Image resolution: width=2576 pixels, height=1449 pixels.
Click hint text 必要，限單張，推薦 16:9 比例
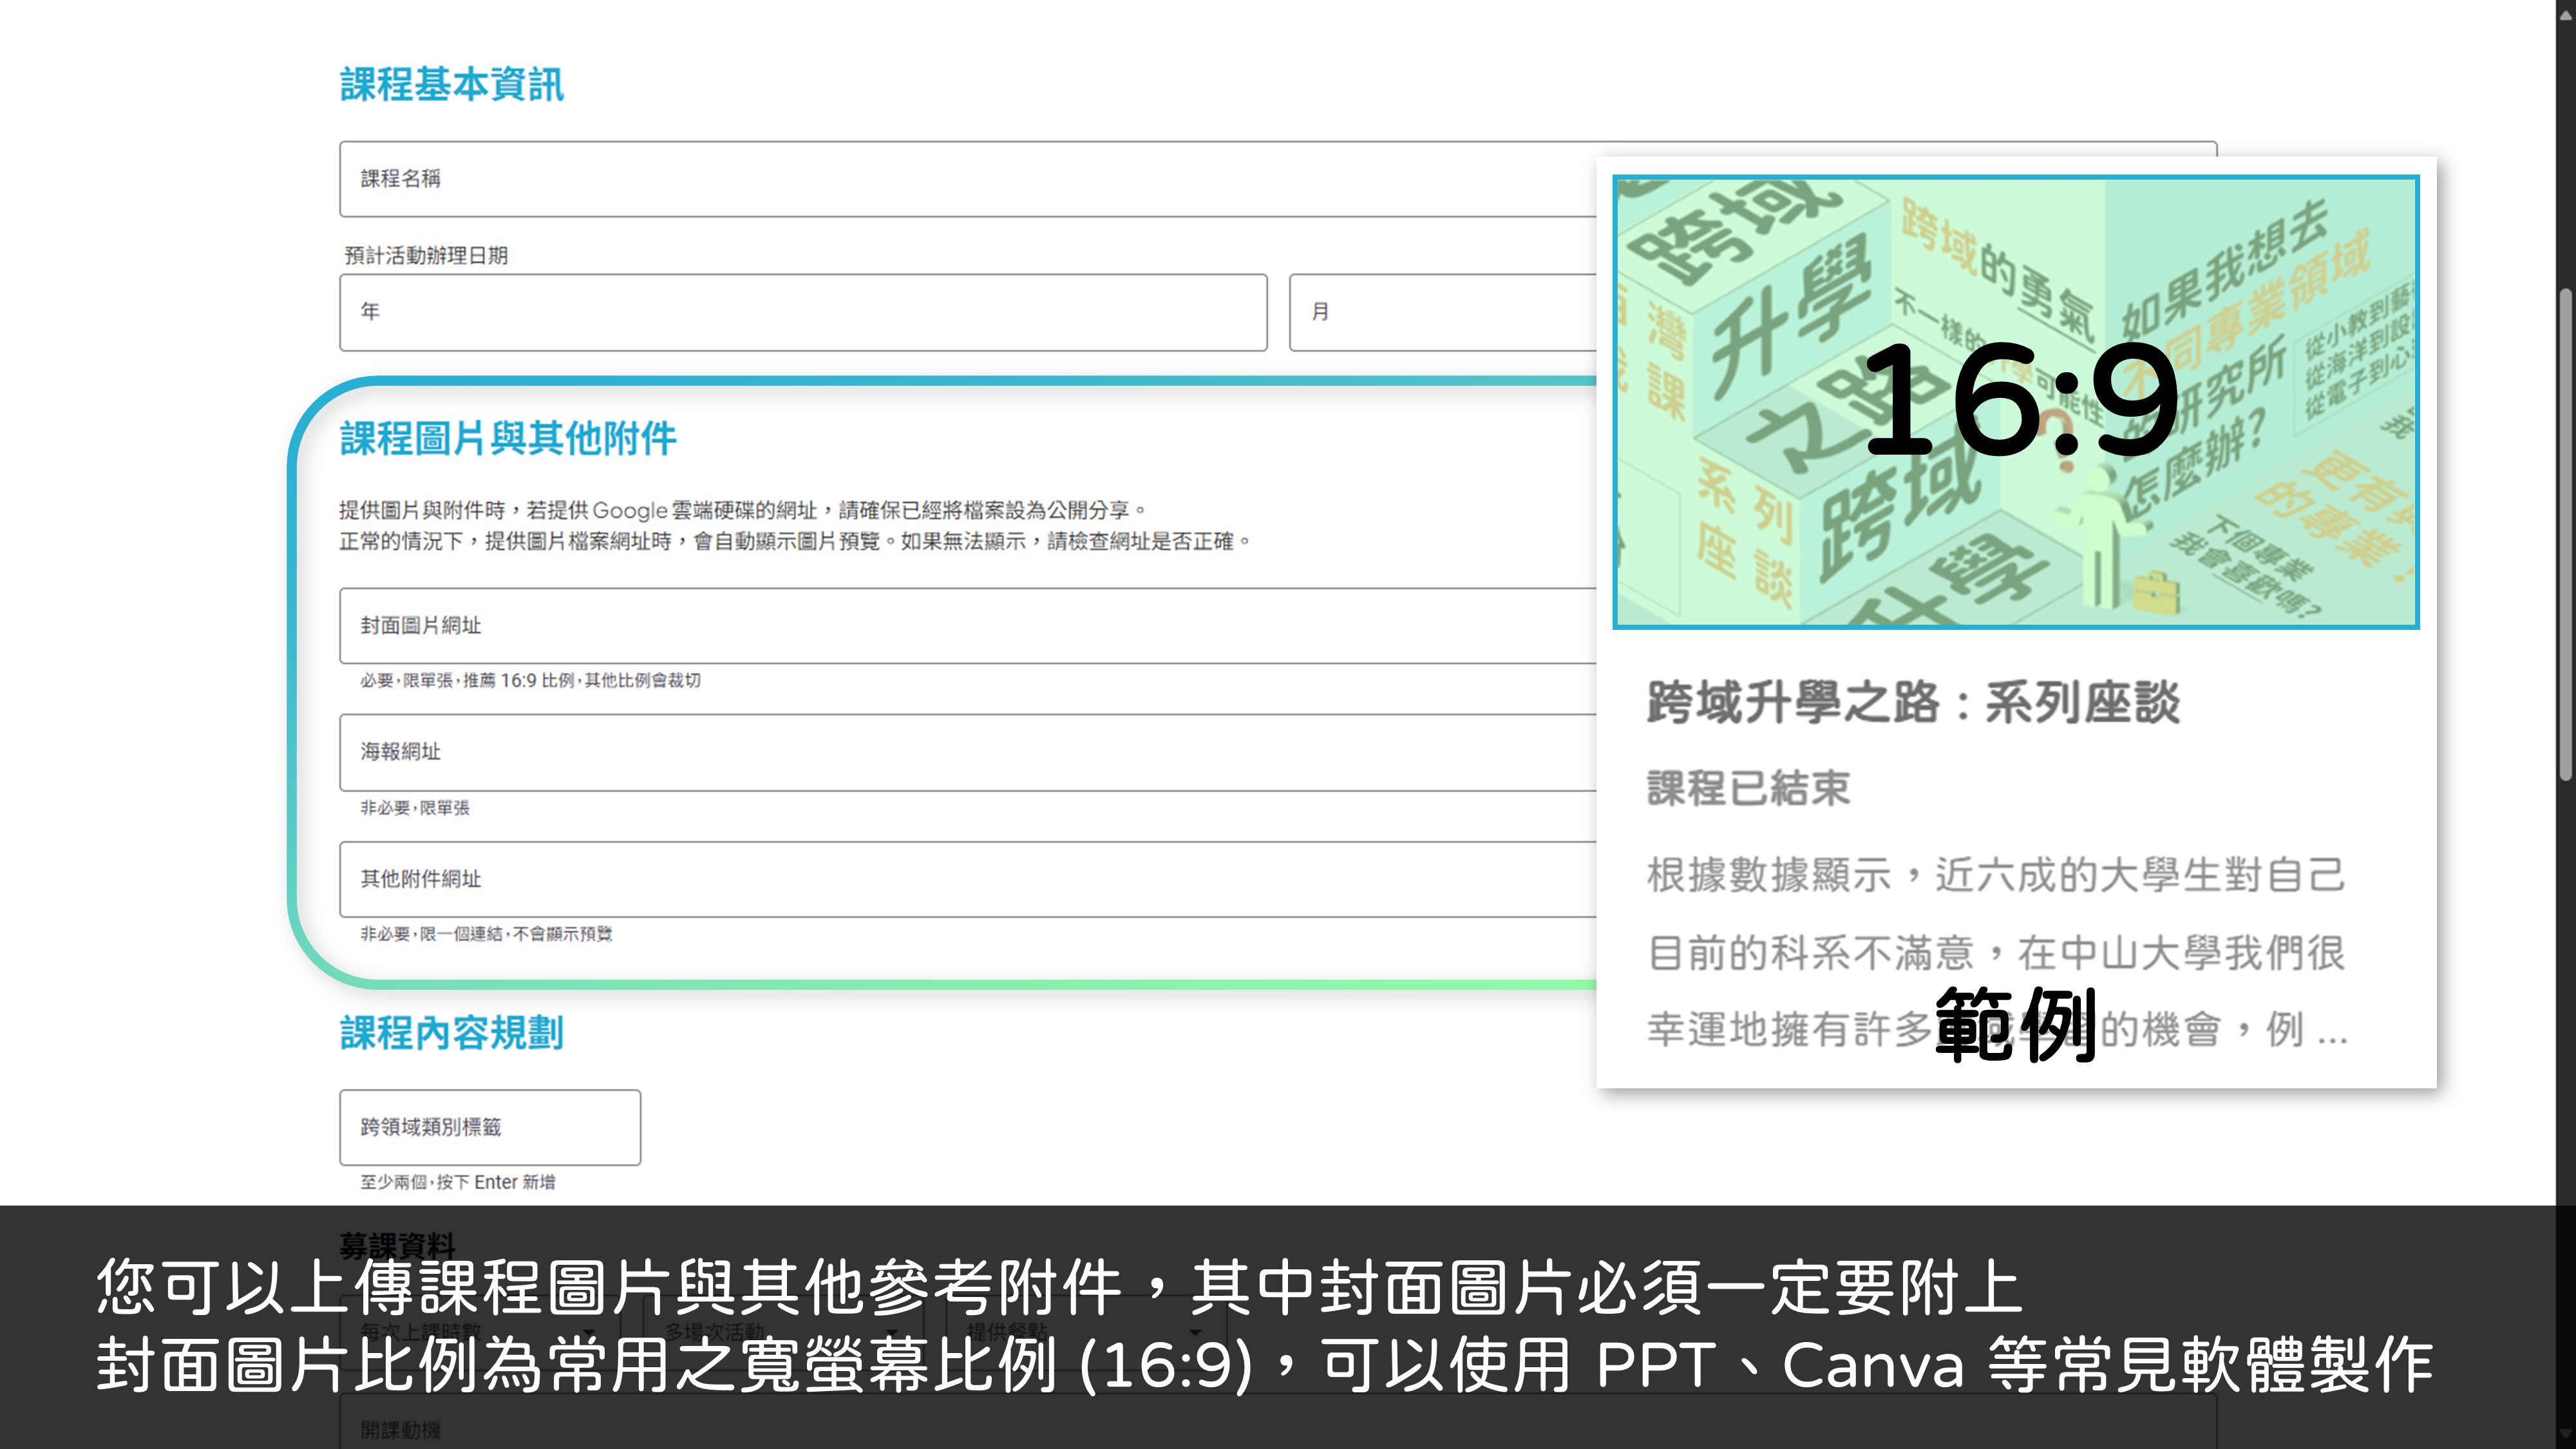tap(530, 681)
